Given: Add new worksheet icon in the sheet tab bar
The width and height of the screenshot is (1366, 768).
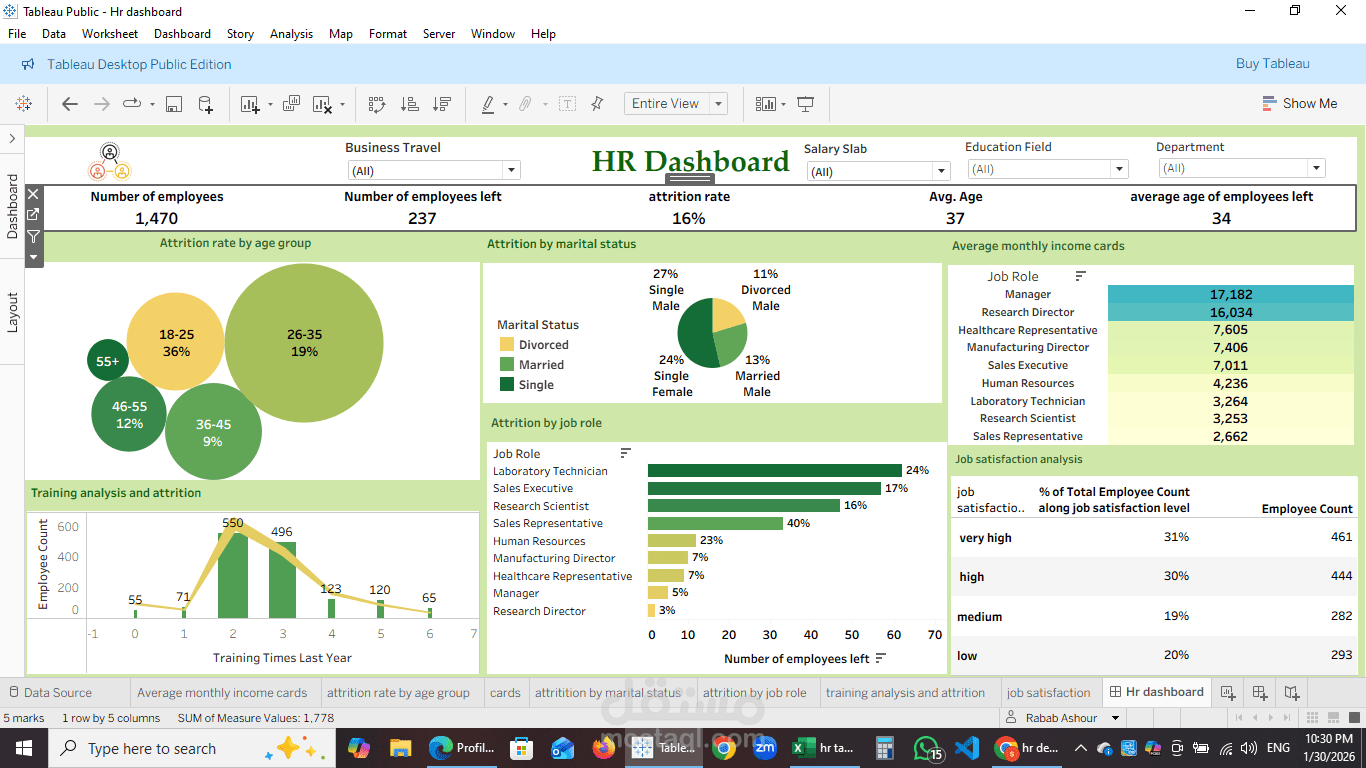Looking at the screenshot, I should coord(1228,692).
